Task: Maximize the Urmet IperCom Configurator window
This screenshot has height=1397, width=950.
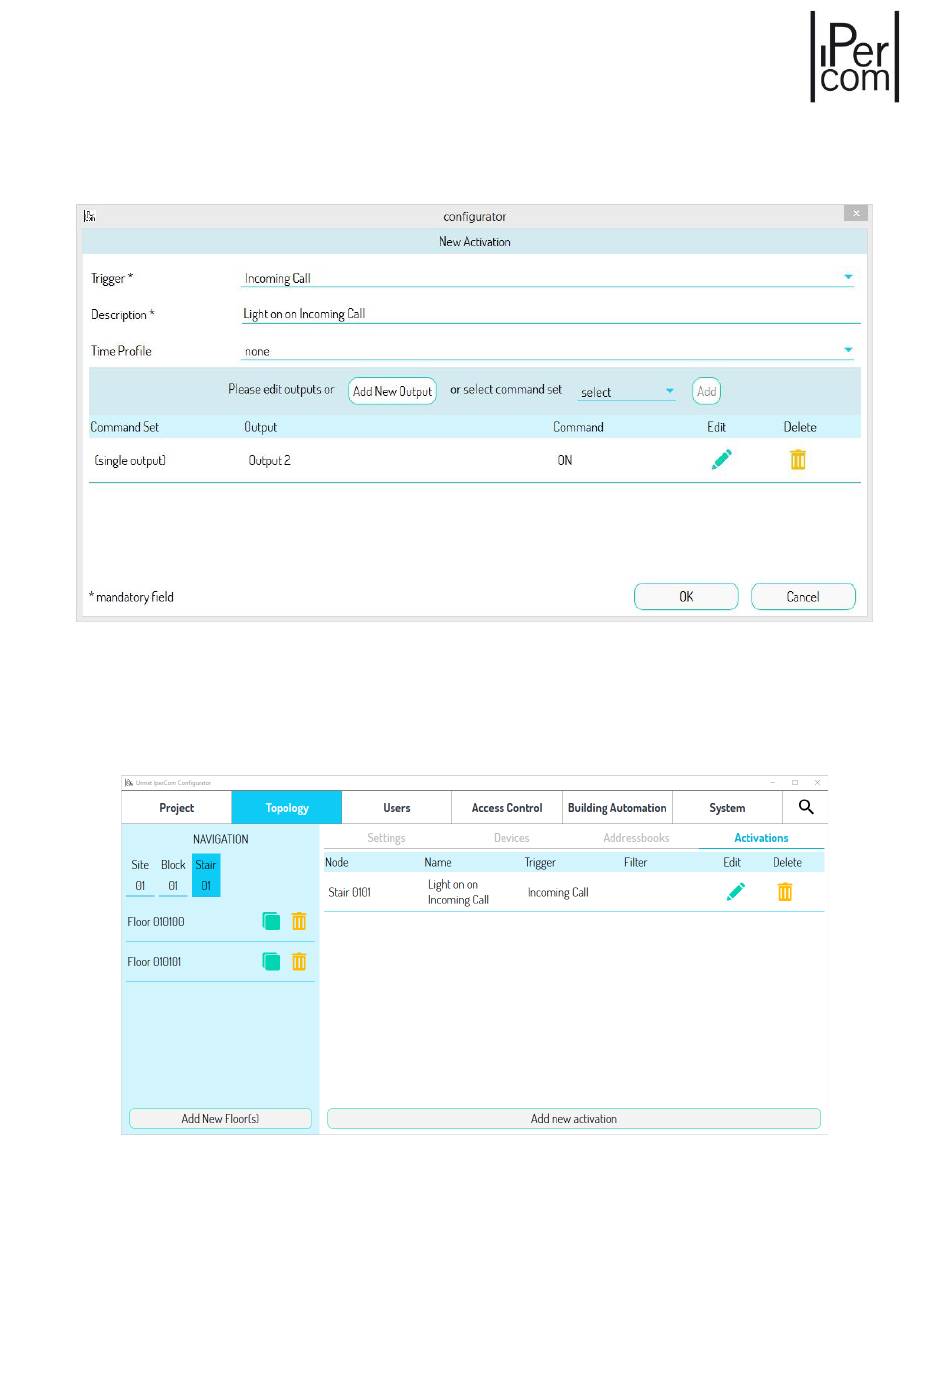Action: click(795, 782)
